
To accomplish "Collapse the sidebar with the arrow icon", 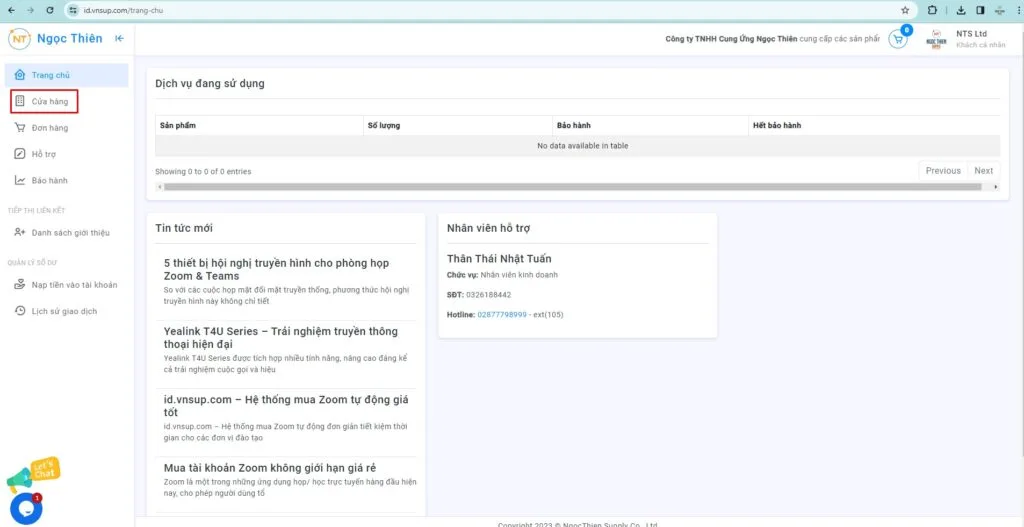I will [x=119, y=39].
